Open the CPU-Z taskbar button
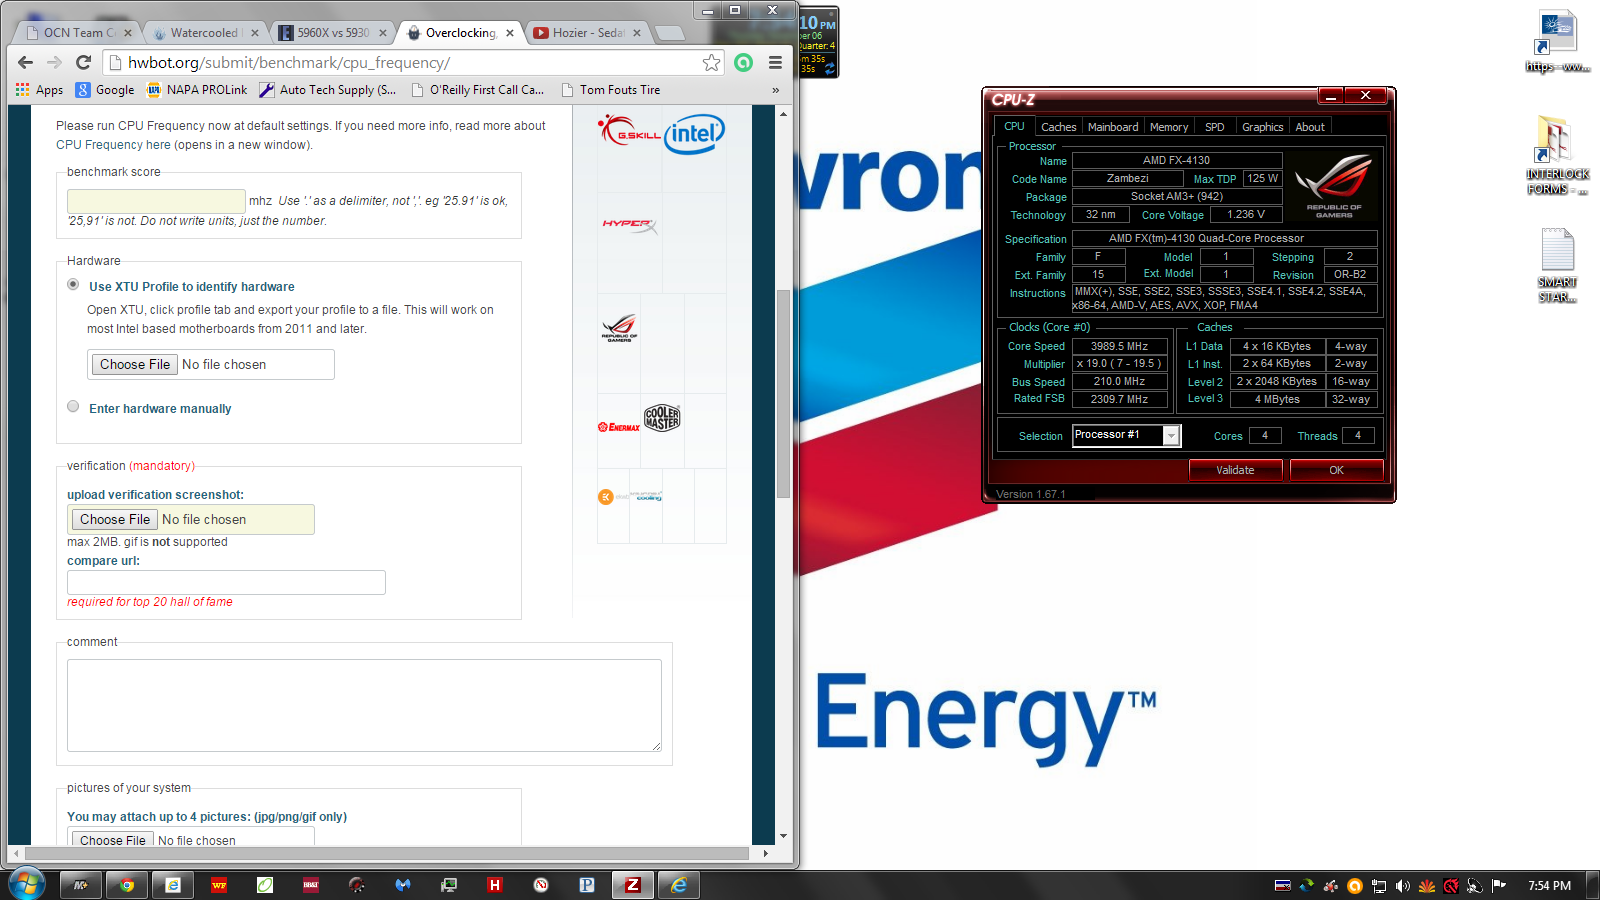This screenshot has height=900, width=1600. 633,885
